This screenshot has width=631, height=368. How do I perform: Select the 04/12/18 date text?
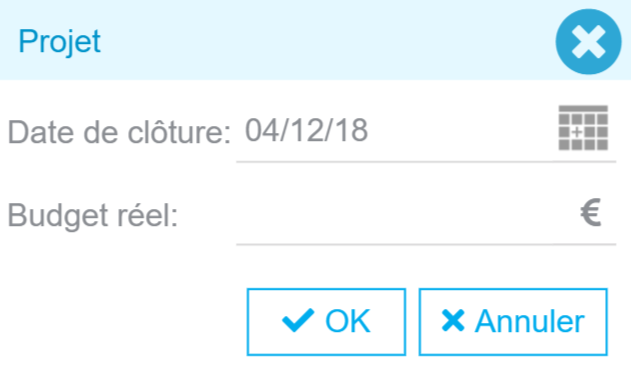click(x=307, y=130)
